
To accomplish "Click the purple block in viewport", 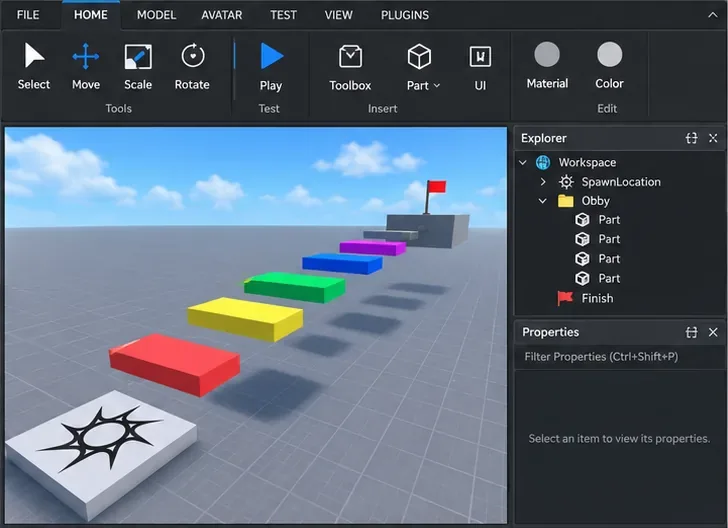I will pyautogui.click(x=372, y=248).
